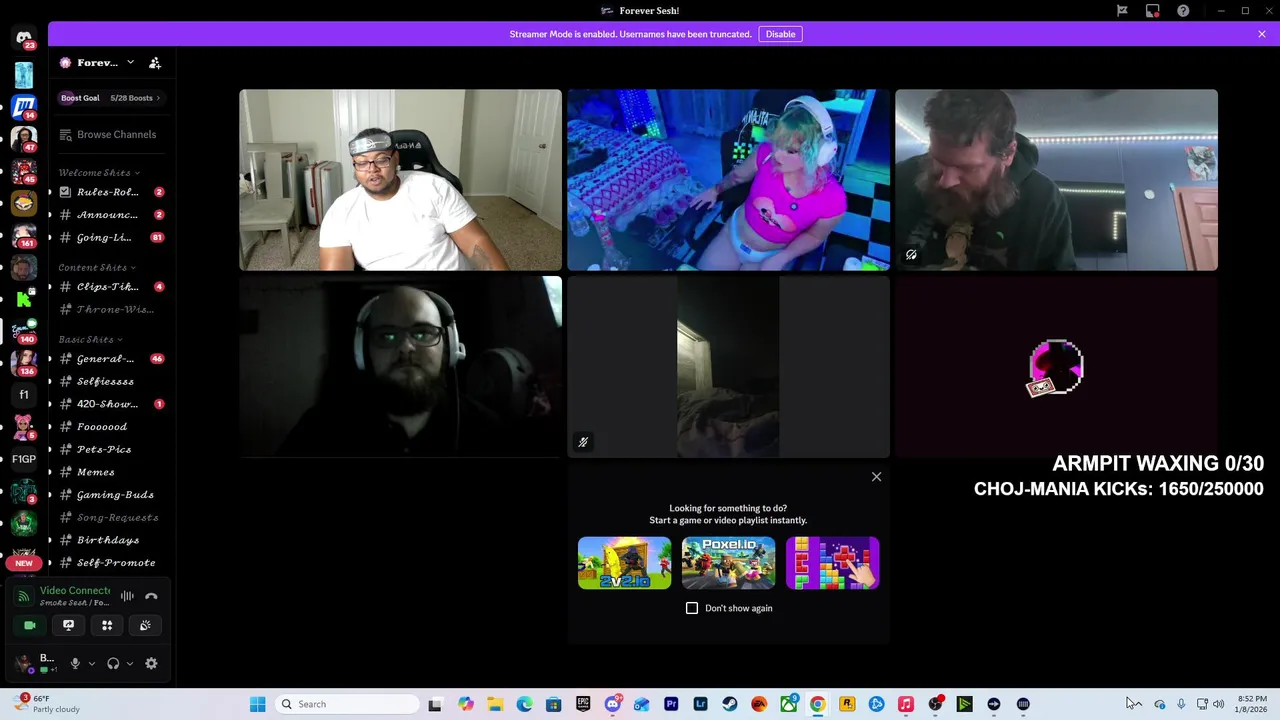Open the Windows Start menu

click(x=257, y=704)
